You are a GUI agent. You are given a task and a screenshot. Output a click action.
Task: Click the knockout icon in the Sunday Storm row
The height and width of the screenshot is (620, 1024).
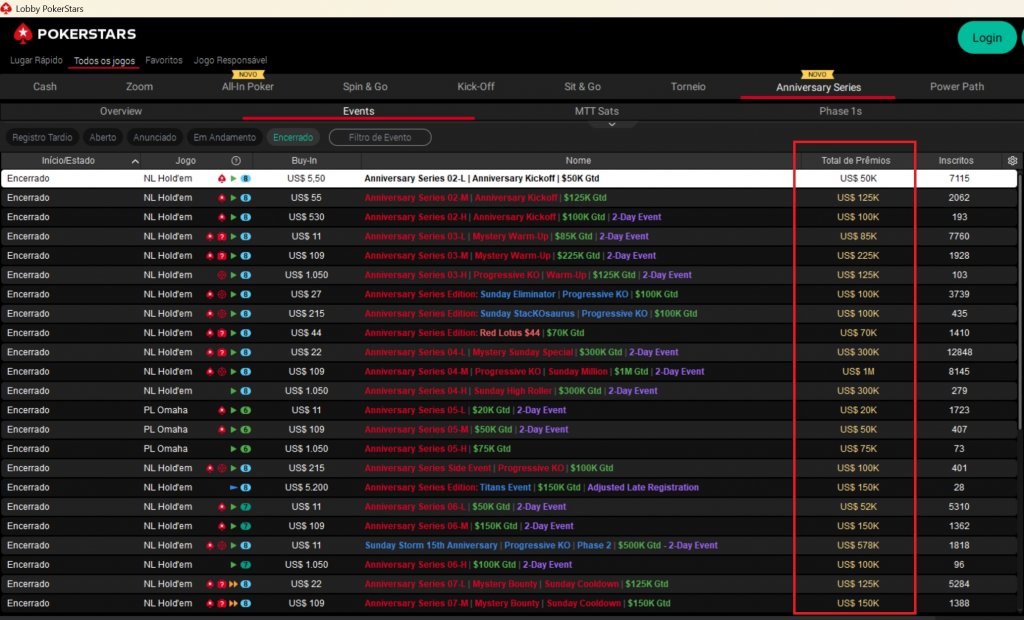221,546
